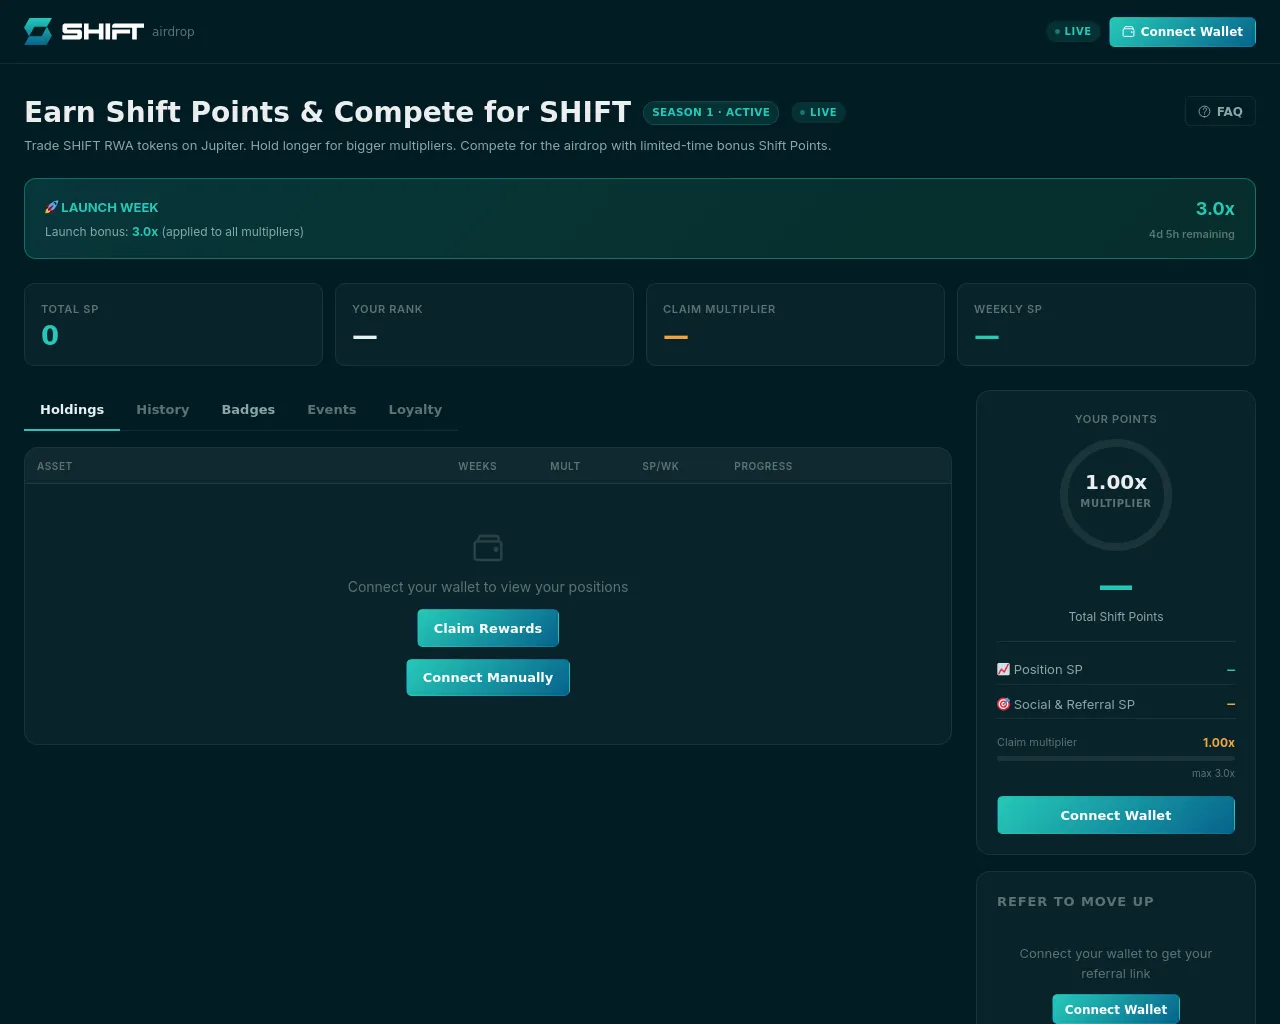Click the "Earn Shift Points & Compete for SHIFT" title

328,112
